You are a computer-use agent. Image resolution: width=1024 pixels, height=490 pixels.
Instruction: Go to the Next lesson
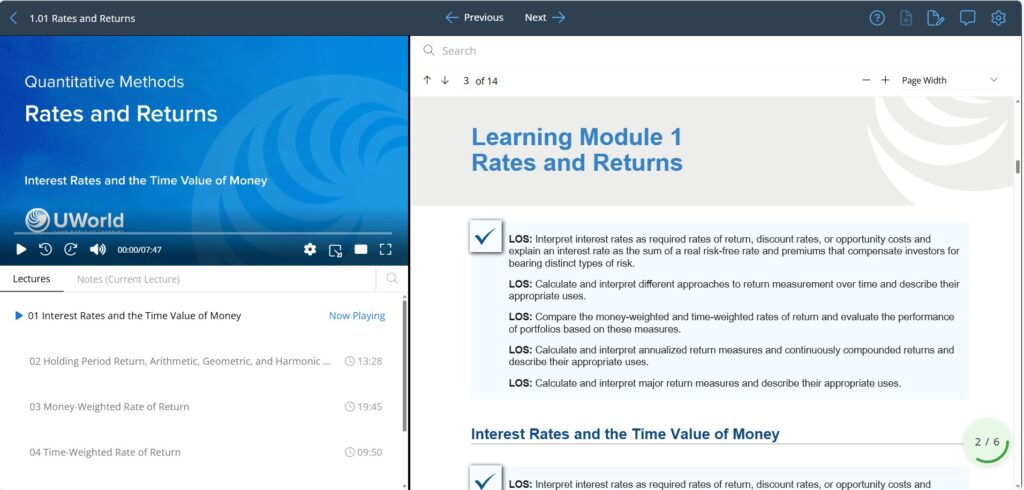[x=545, y=18]
